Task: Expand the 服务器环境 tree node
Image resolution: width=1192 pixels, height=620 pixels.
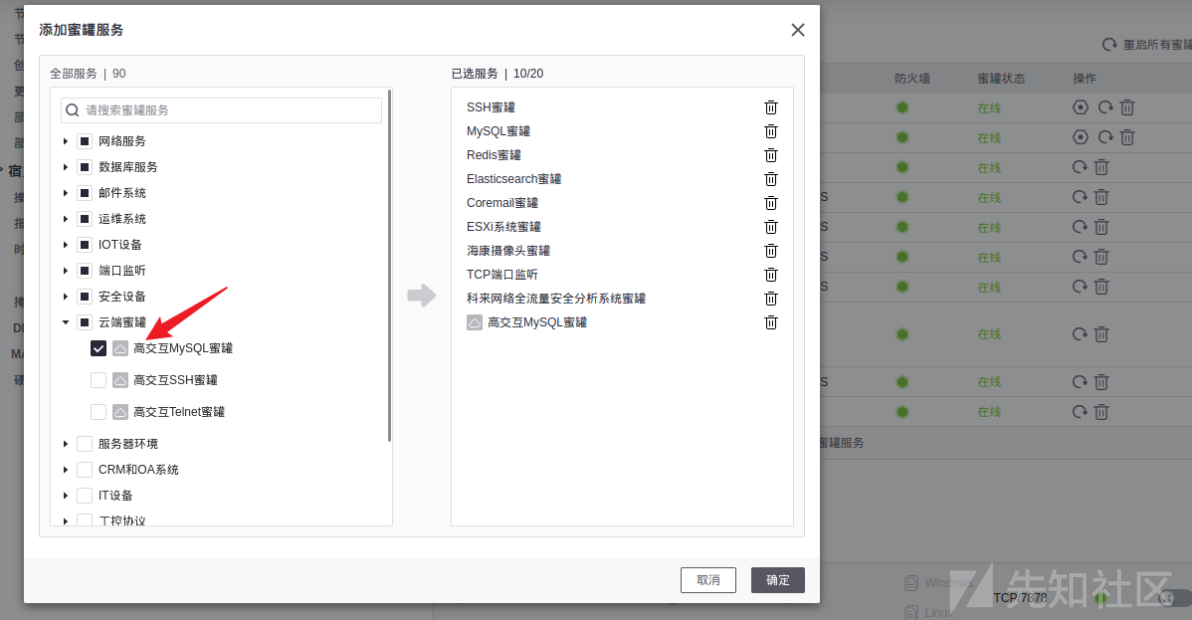Action: click(65, 444)
